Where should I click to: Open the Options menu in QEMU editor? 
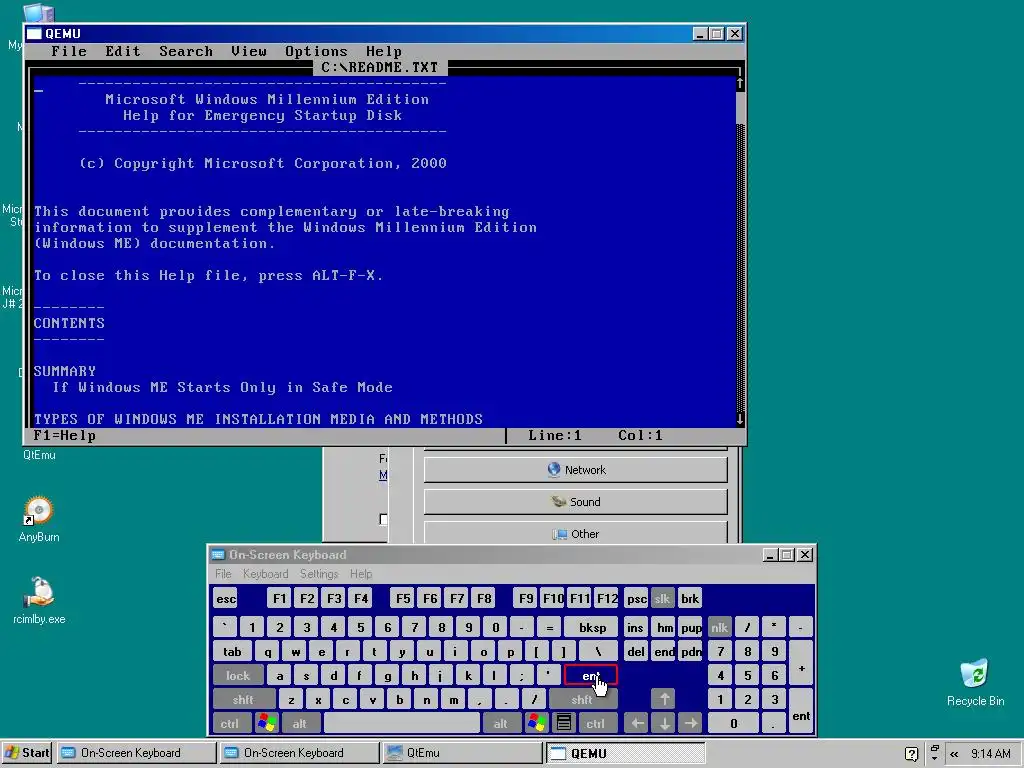pos(316,52)
